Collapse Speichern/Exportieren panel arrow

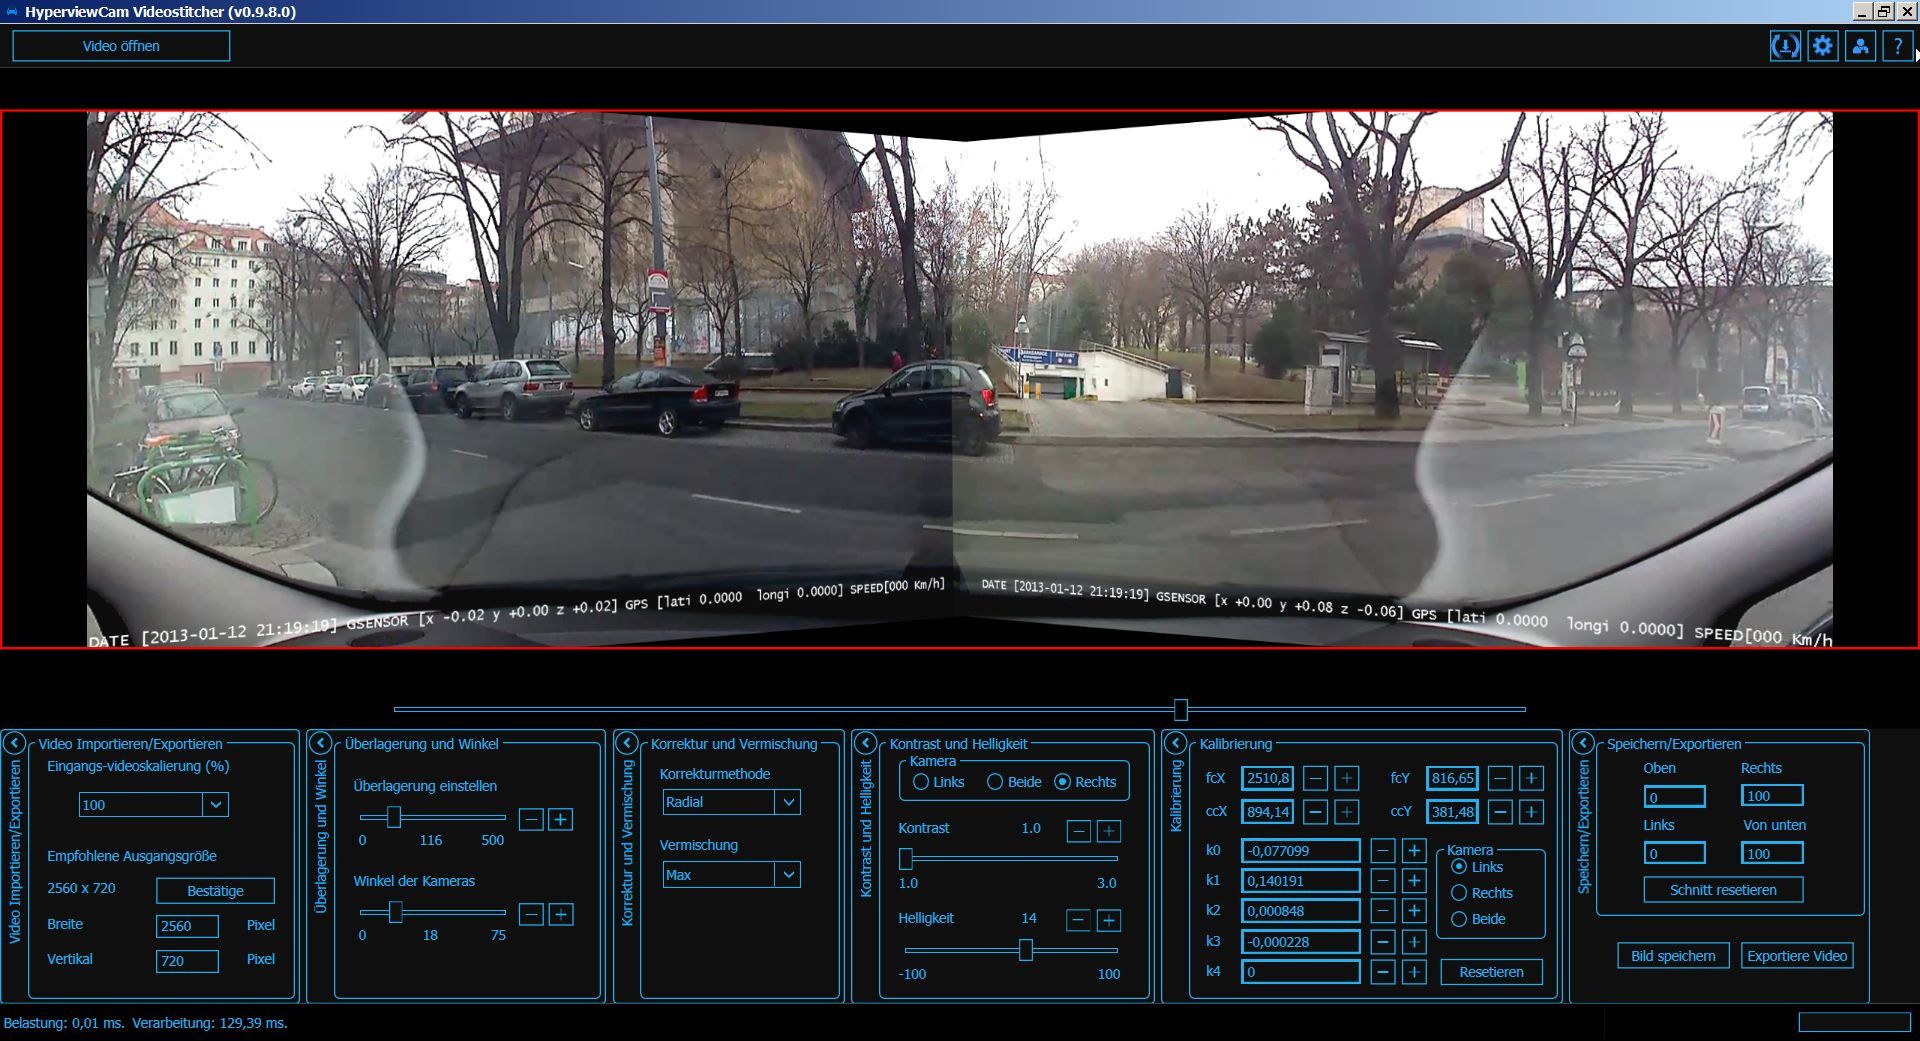tap(1583, 743)
